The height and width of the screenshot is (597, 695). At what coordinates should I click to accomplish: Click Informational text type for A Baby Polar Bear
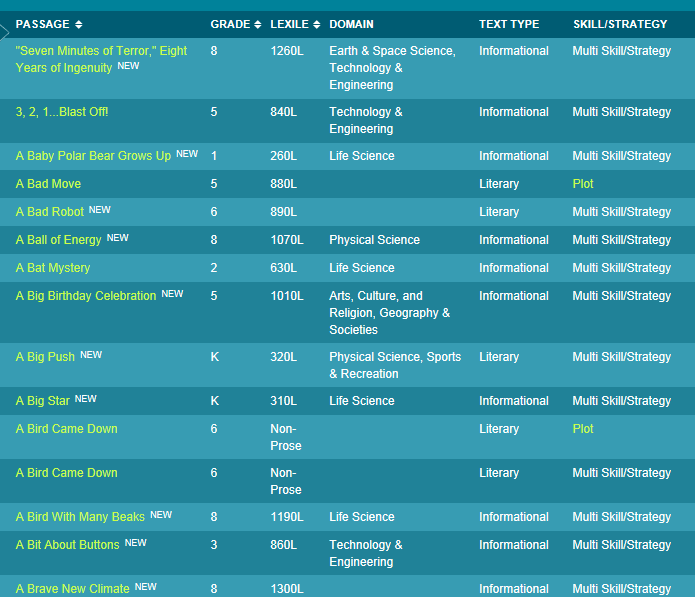(x=514, y=156)
